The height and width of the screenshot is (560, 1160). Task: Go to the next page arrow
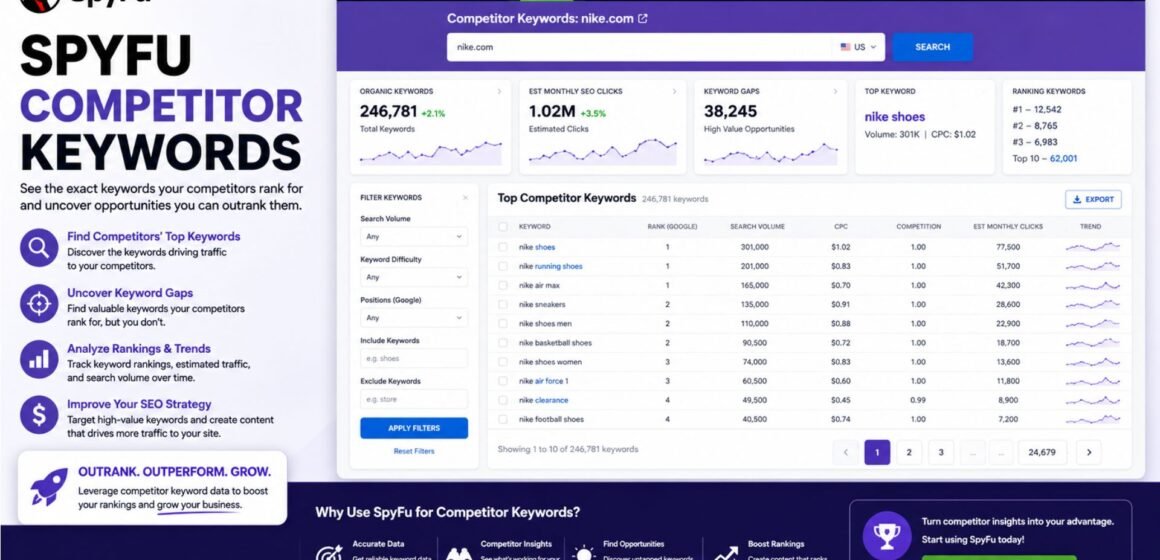pyautogui.click(x=1089, y=452)
